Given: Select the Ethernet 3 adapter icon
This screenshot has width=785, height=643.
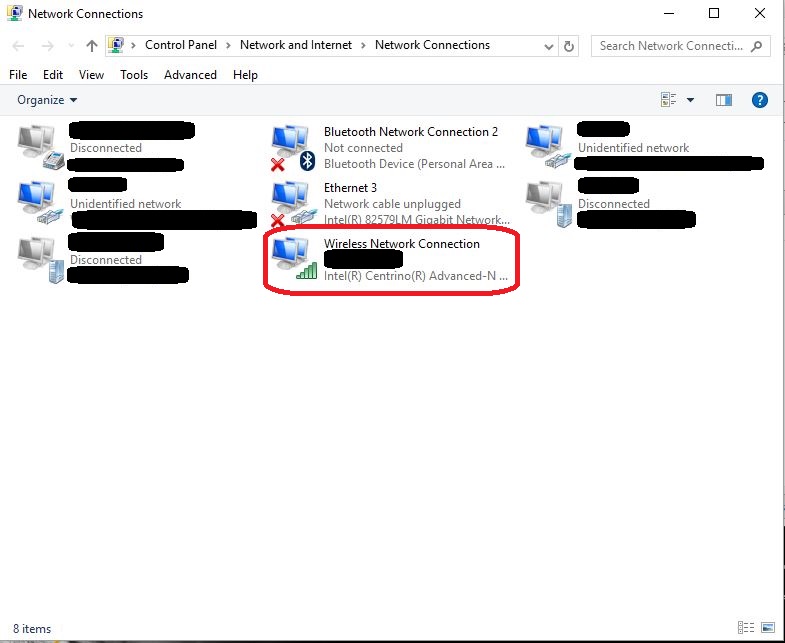Looking at the screenshot, I should pyautogui.click(x=294, y=203).
